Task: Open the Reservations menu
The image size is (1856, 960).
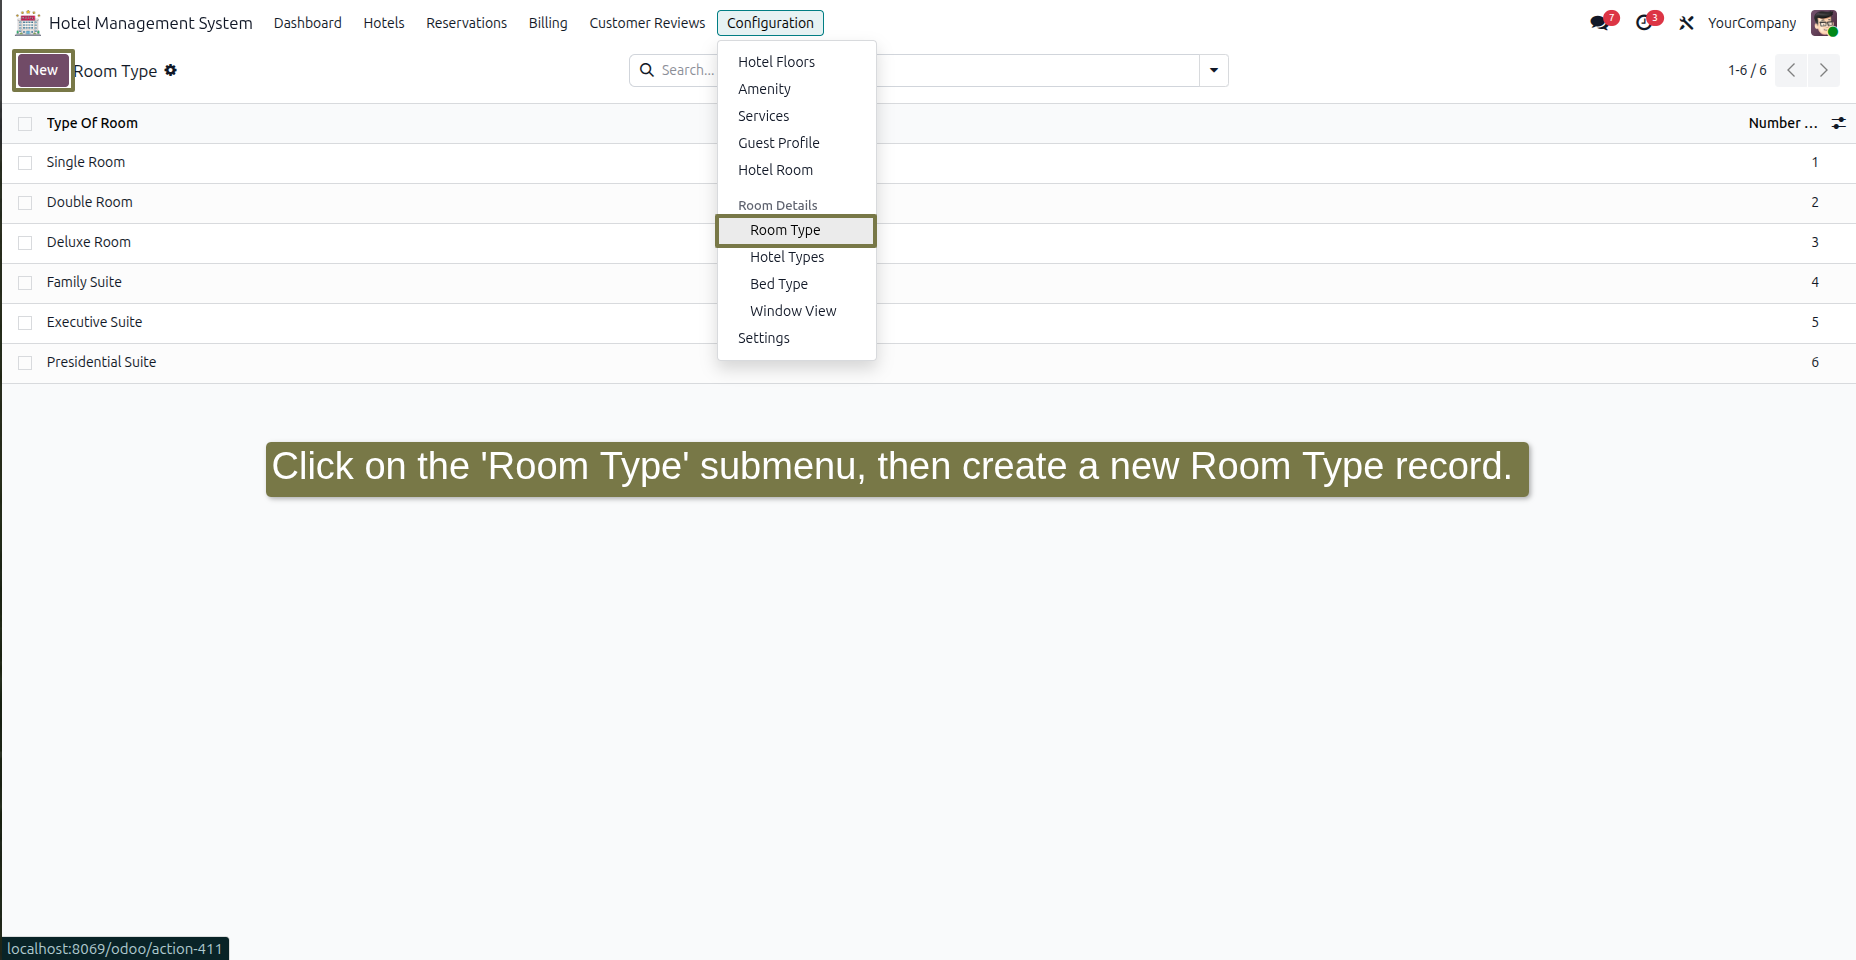Action: pyautogui.click(x=467, y=23)
